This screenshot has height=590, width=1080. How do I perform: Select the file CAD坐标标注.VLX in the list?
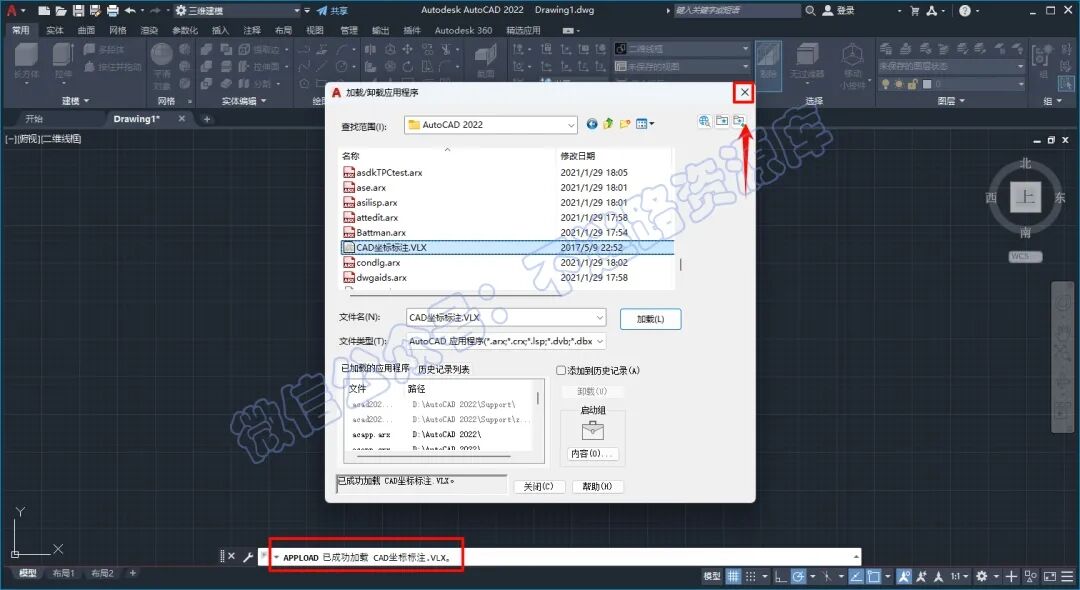coord(508,247)
